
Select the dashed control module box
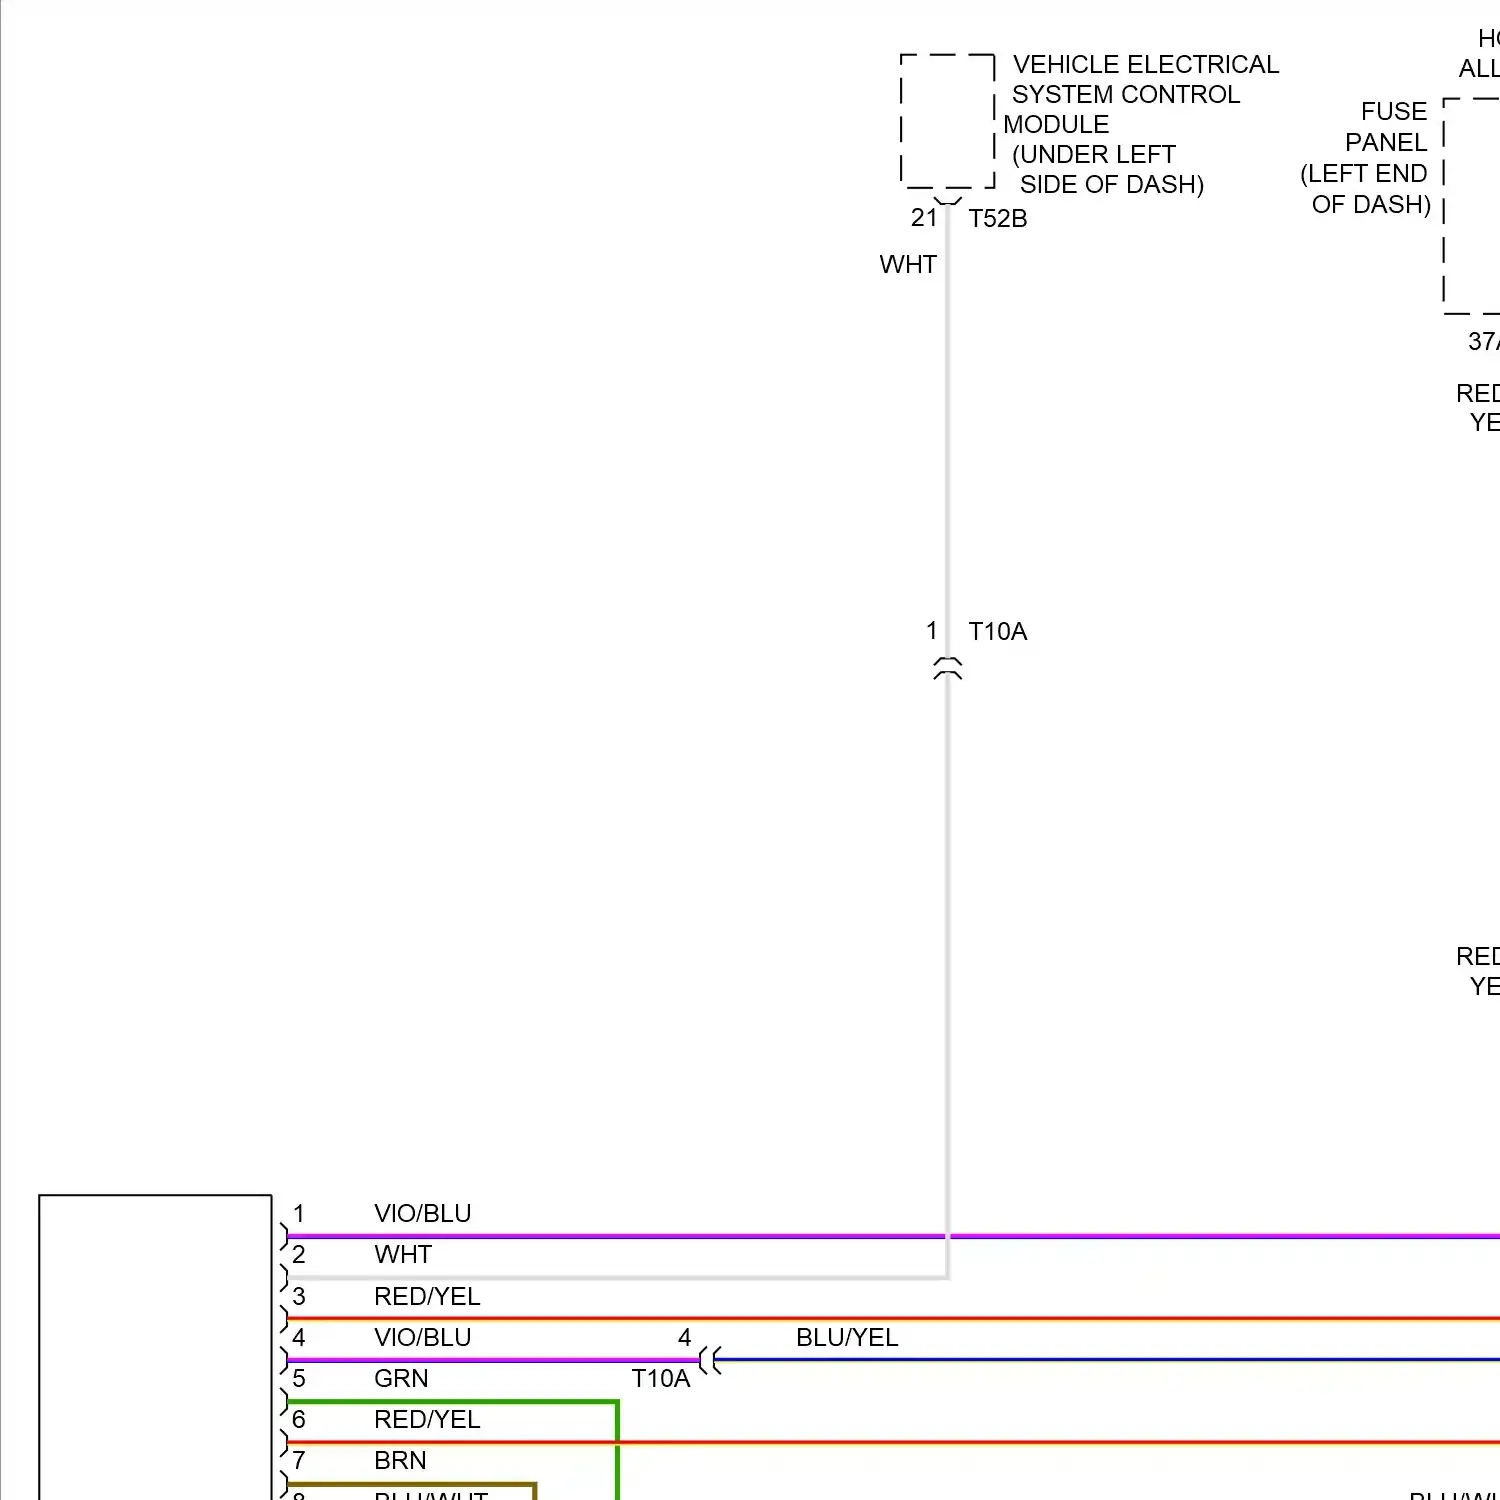948,121
